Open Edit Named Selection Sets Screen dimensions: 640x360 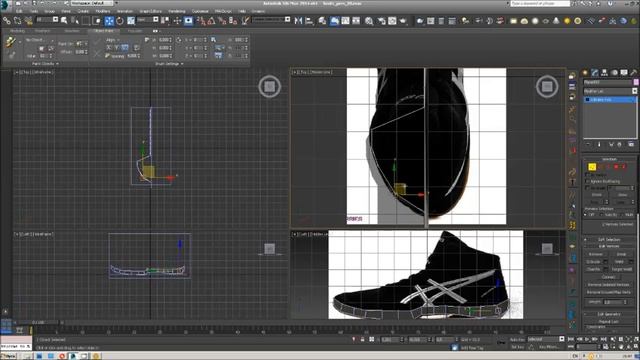(x=245, y=20)
